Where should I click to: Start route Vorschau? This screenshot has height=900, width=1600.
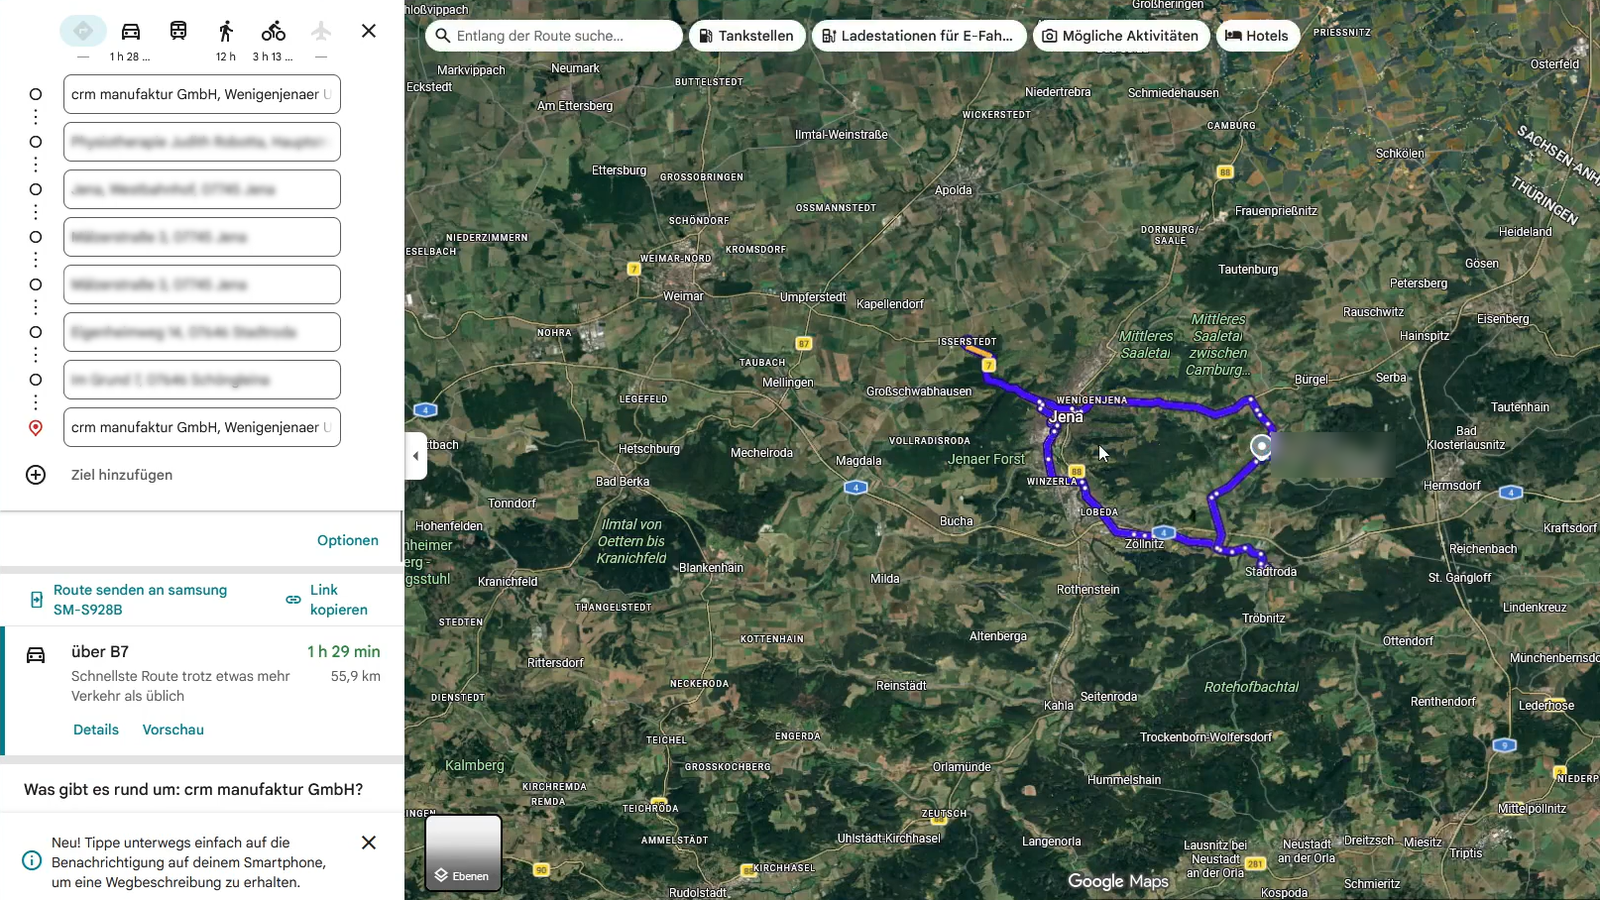coord(173,730)
